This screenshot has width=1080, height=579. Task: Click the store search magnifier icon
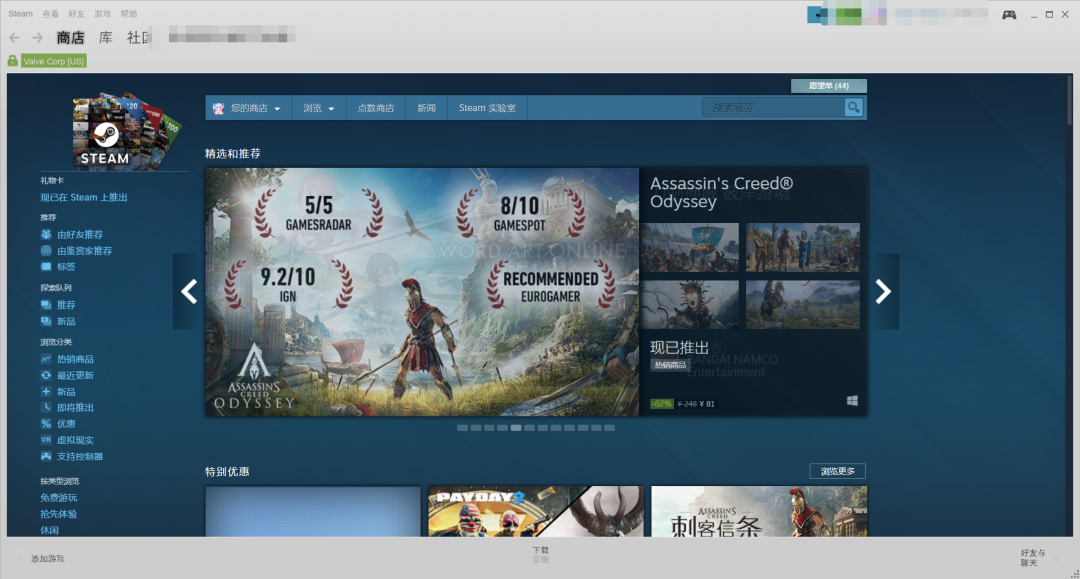[853, 107]
